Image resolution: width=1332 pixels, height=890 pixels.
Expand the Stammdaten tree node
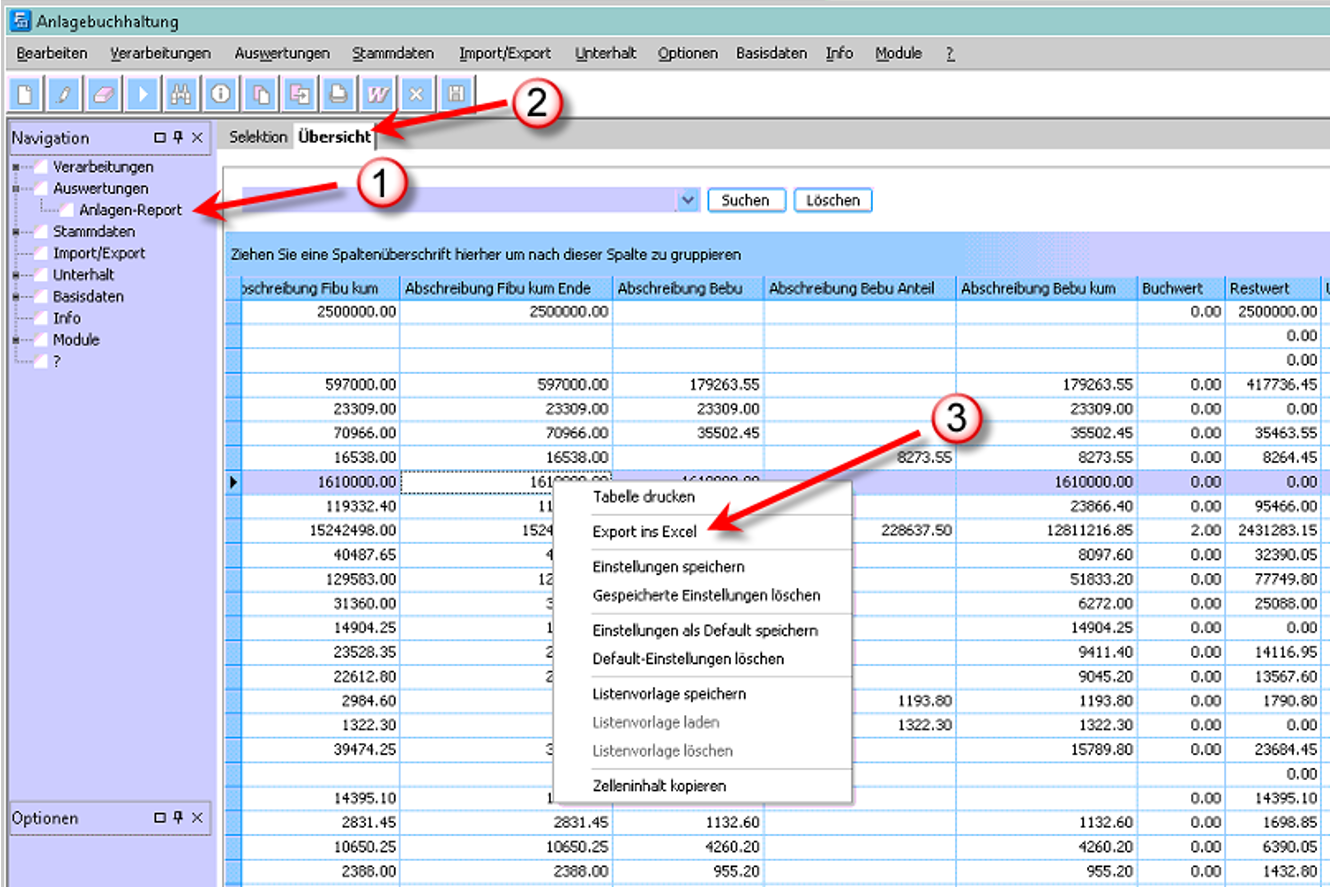[x=16, y=232]
